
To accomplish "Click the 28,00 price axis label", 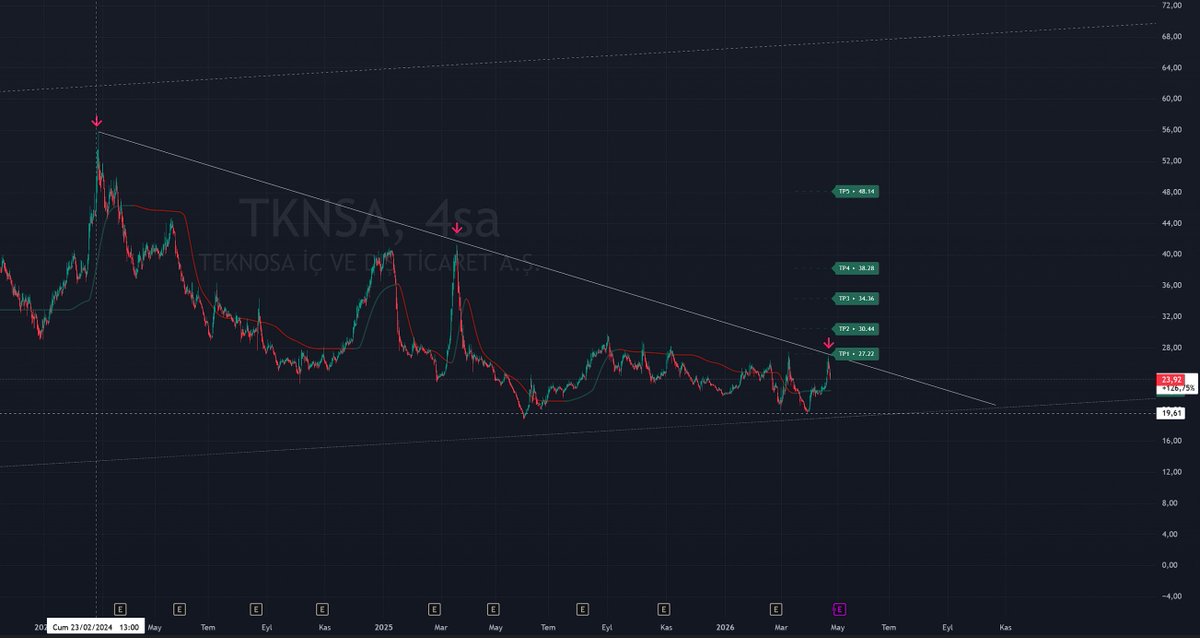I will [x=1172, y=347].
